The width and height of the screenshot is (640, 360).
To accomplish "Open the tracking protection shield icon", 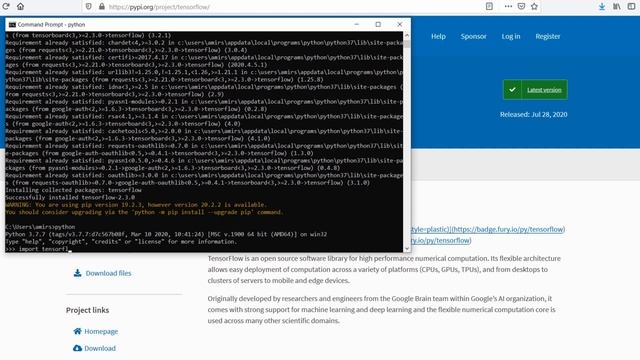I will pos(89,7).
